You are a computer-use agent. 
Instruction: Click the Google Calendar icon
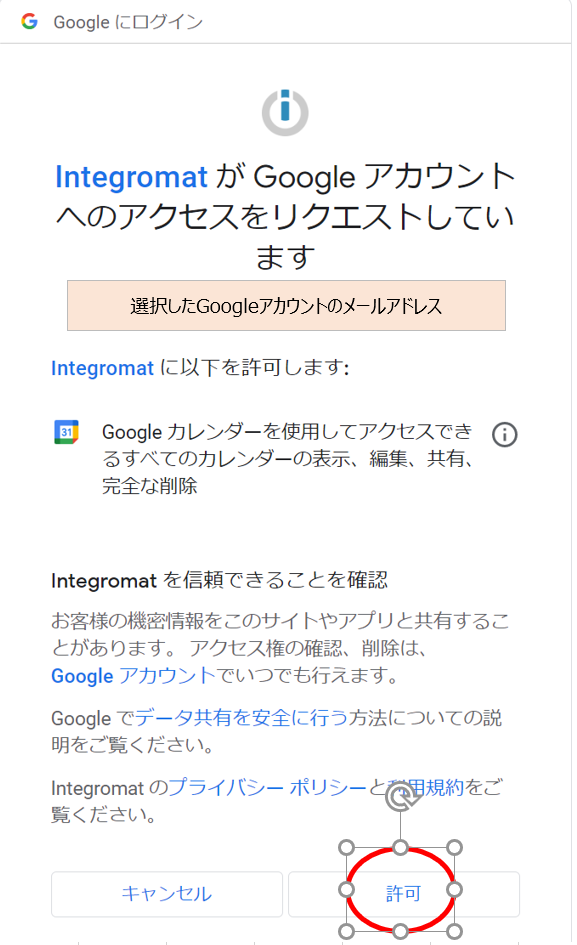[66, 432]
